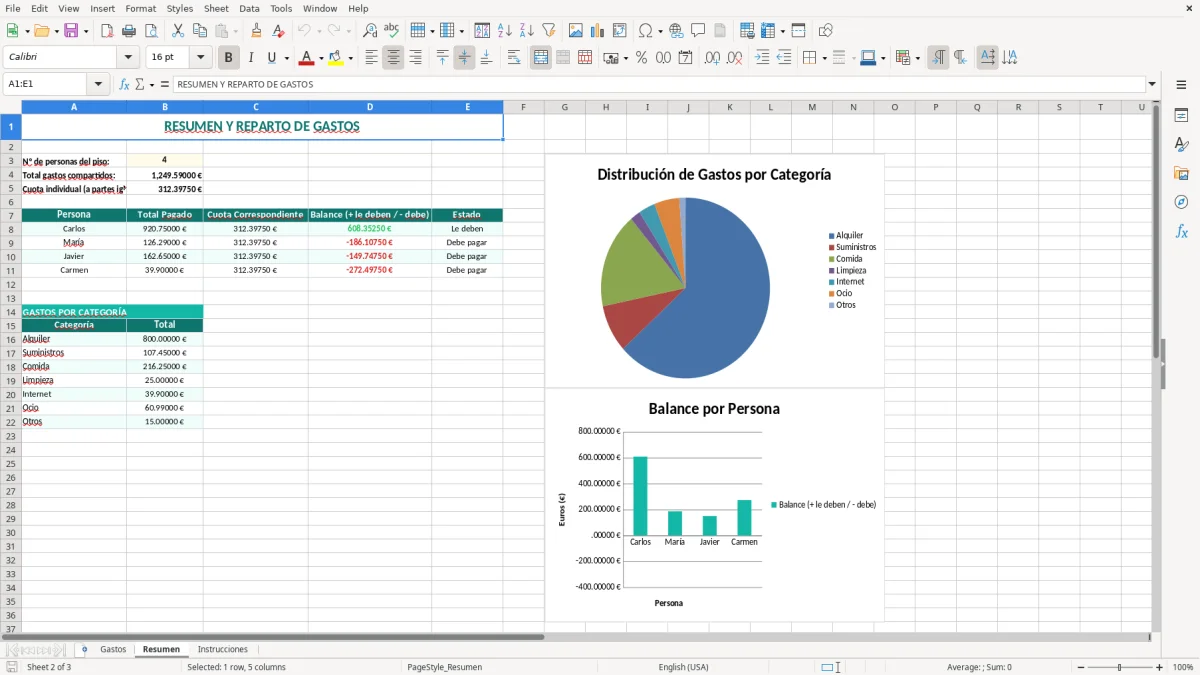Open the Font Name dropdown
The width and height of the screenshot is (1200, 675).
click(x=128, y=58)
